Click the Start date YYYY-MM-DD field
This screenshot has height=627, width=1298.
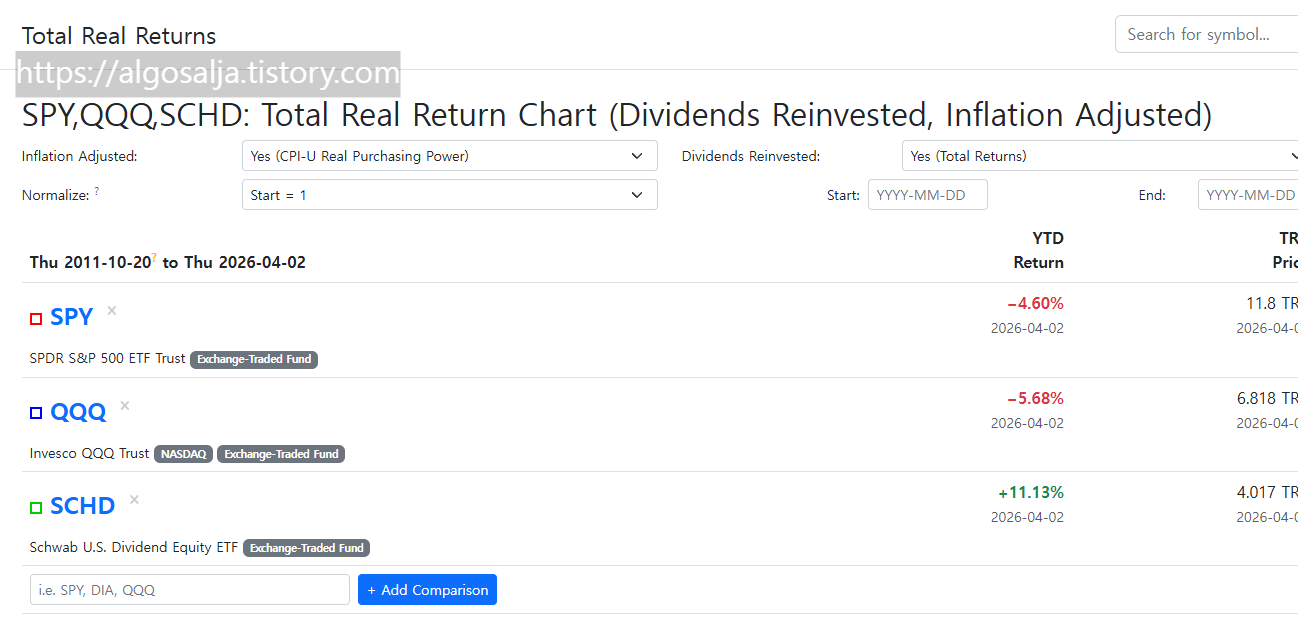pyautogui.click(x=927, y=194)
